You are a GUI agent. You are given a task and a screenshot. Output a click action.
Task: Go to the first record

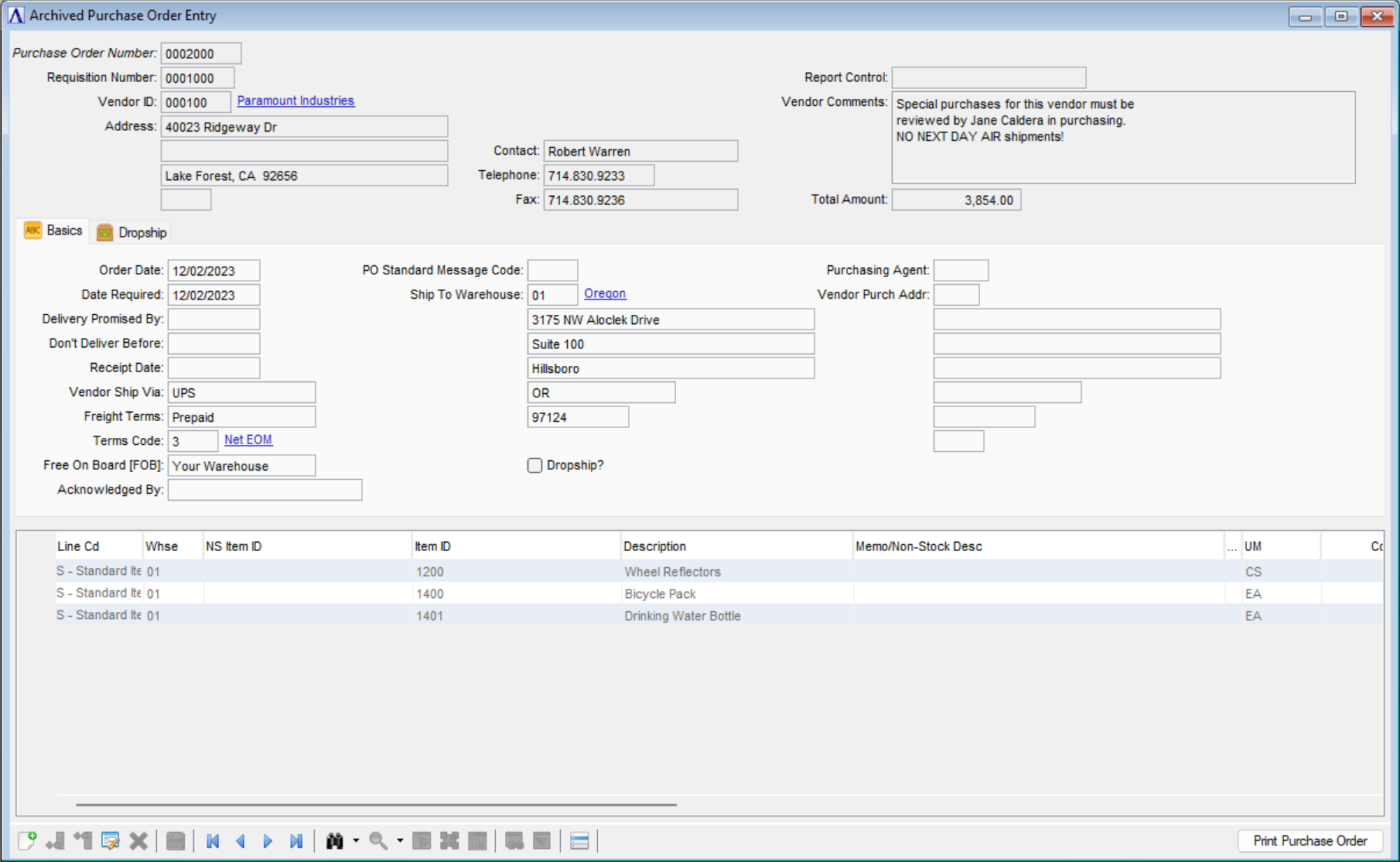(x=212, y=841)
